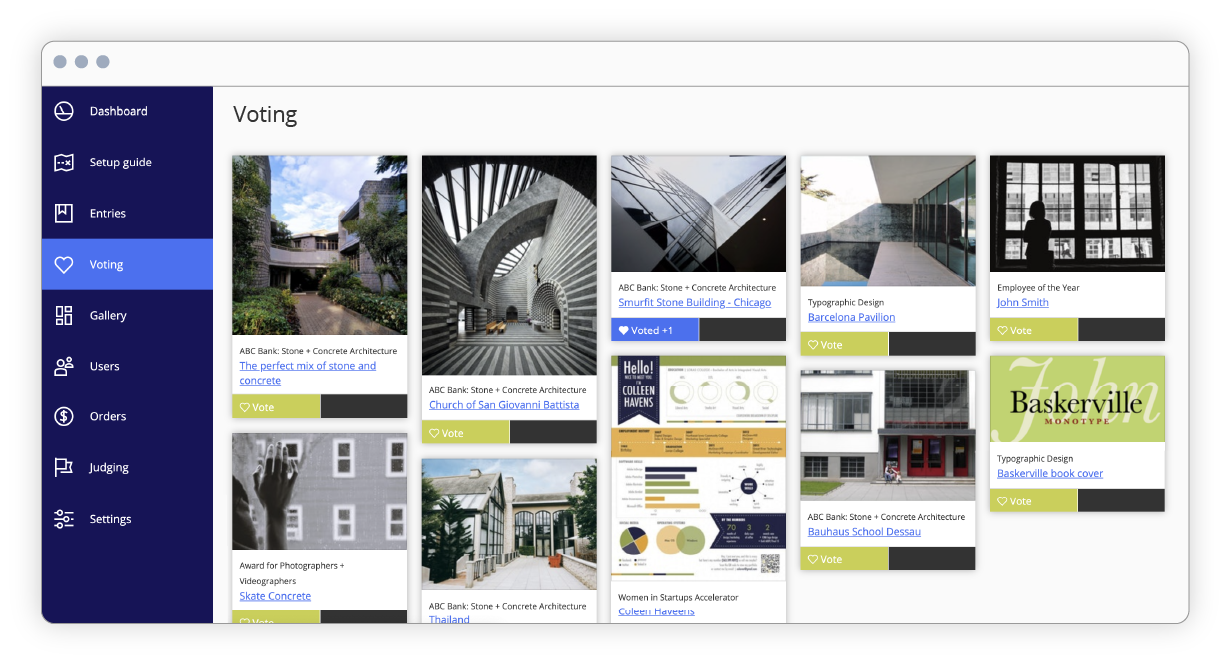Click the Dashboard gauge icon

tap(64, 111)
